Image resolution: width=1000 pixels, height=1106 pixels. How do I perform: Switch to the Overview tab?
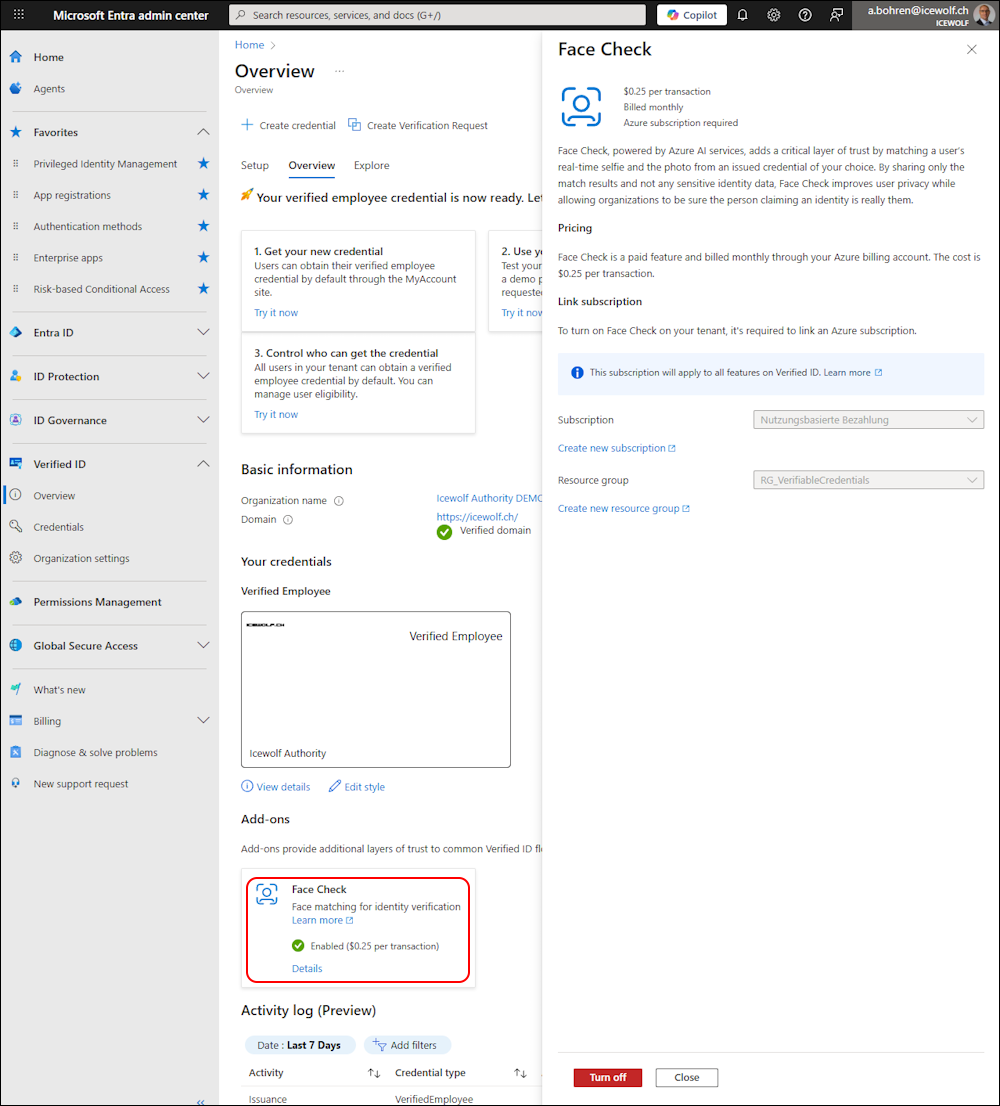point(312,165)
